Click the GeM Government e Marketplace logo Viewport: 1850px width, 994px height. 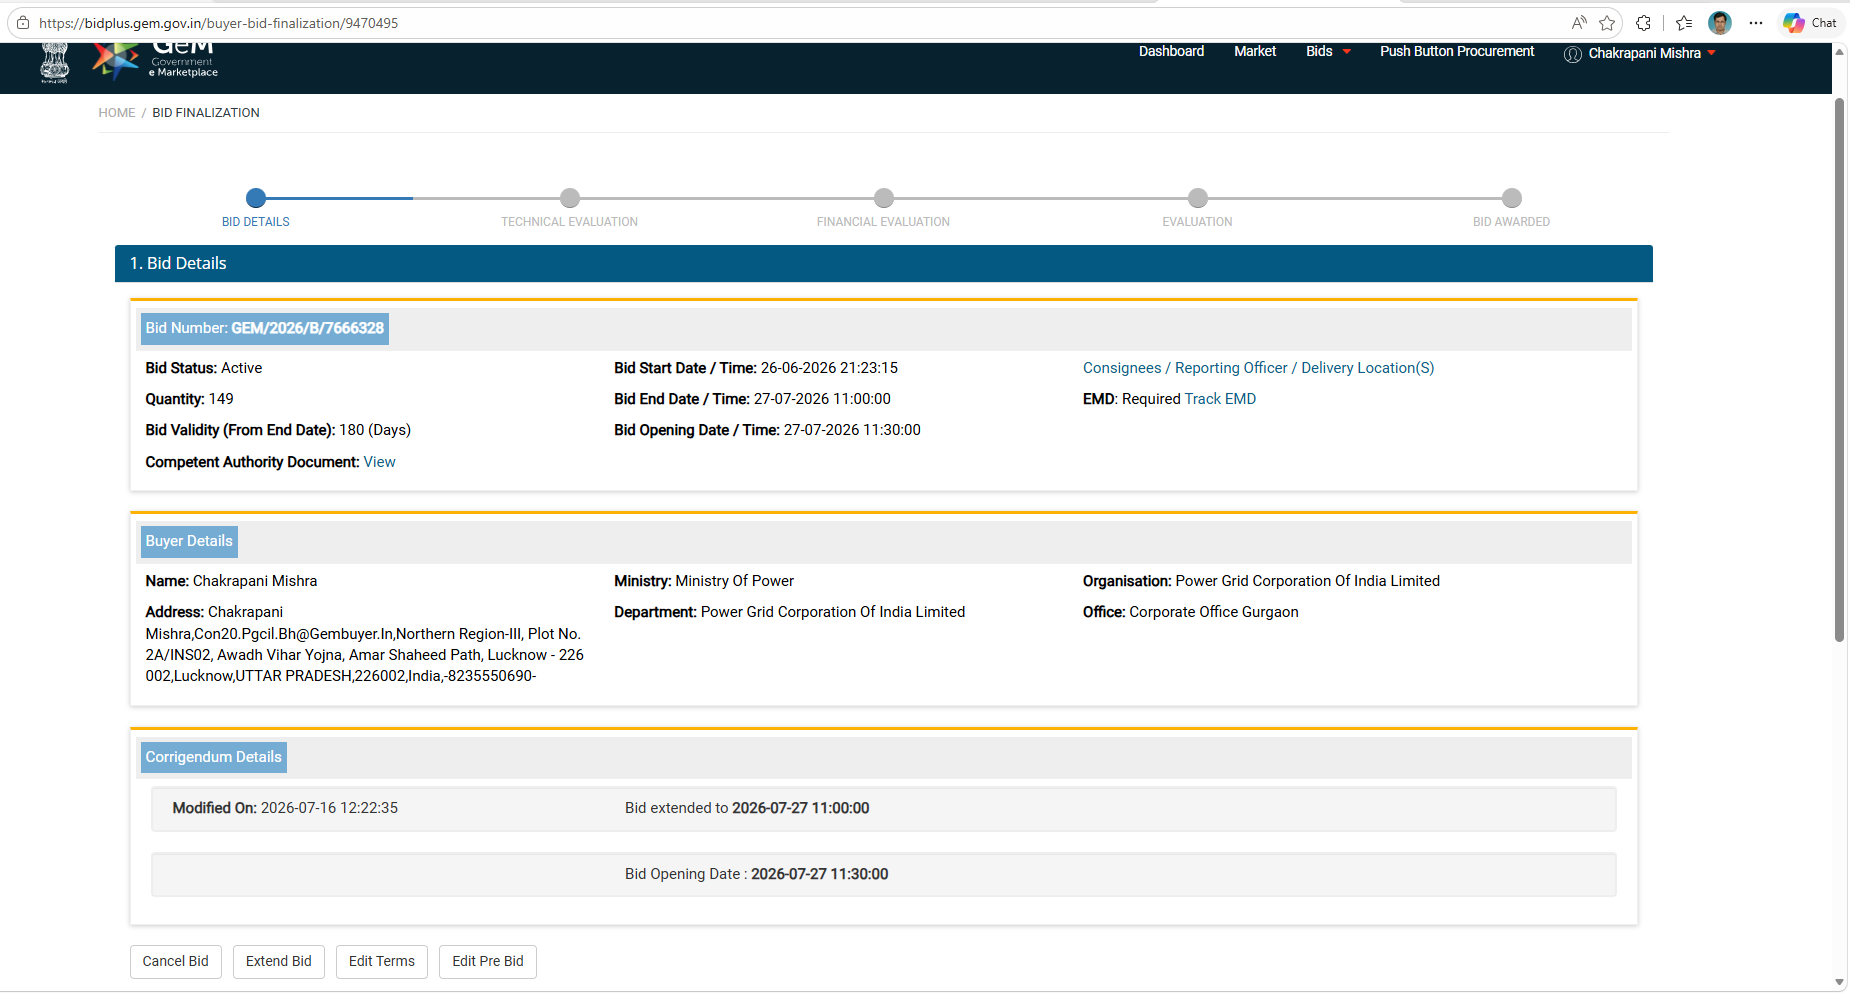pyautogui.click(x=155, y=61)
